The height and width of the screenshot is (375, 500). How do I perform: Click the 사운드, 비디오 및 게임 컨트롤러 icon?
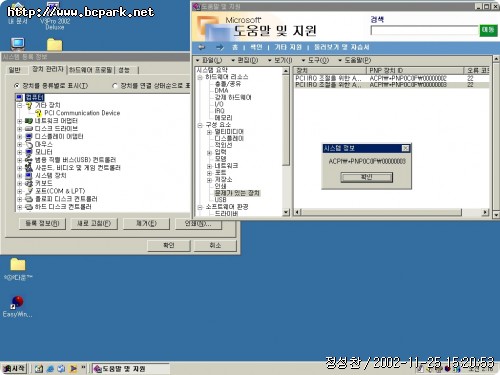29,168
